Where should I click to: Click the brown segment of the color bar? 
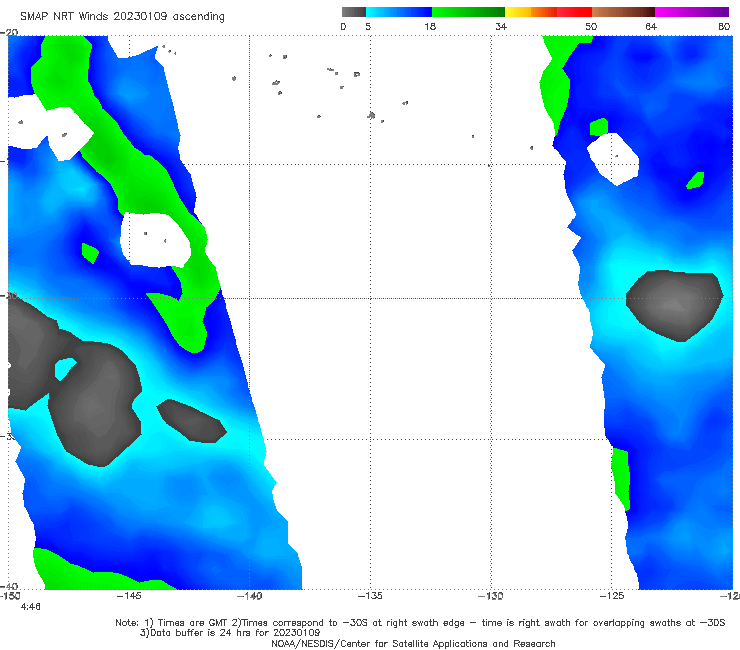pos(623,12)
